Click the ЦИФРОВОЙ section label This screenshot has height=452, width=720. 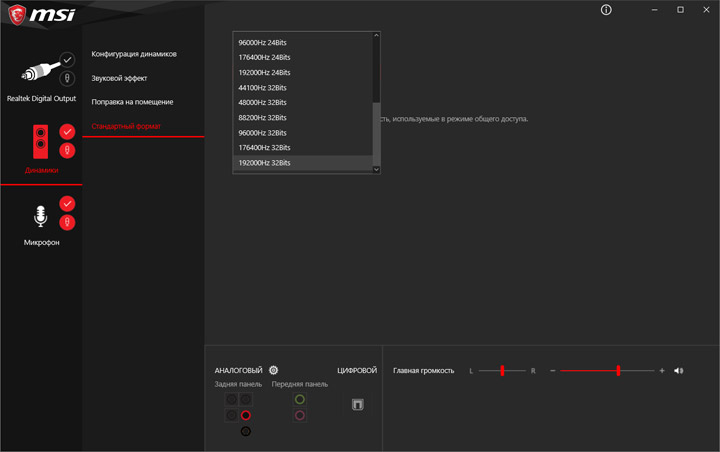357,370
